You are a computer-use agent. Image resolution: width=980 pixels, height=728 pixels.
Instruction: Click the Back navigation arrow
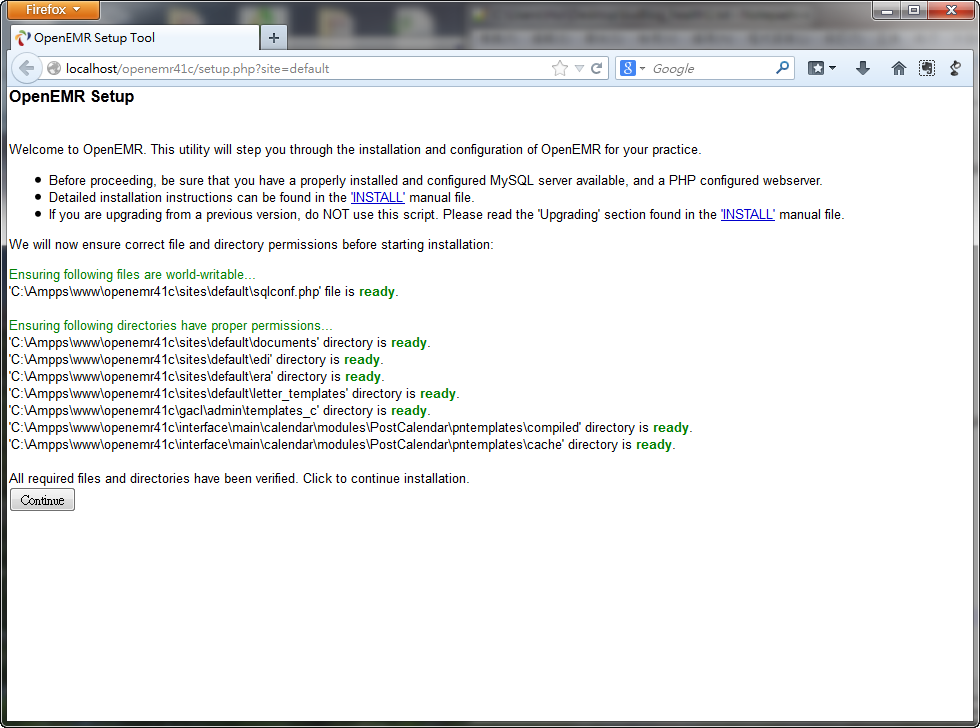point(25,68)
